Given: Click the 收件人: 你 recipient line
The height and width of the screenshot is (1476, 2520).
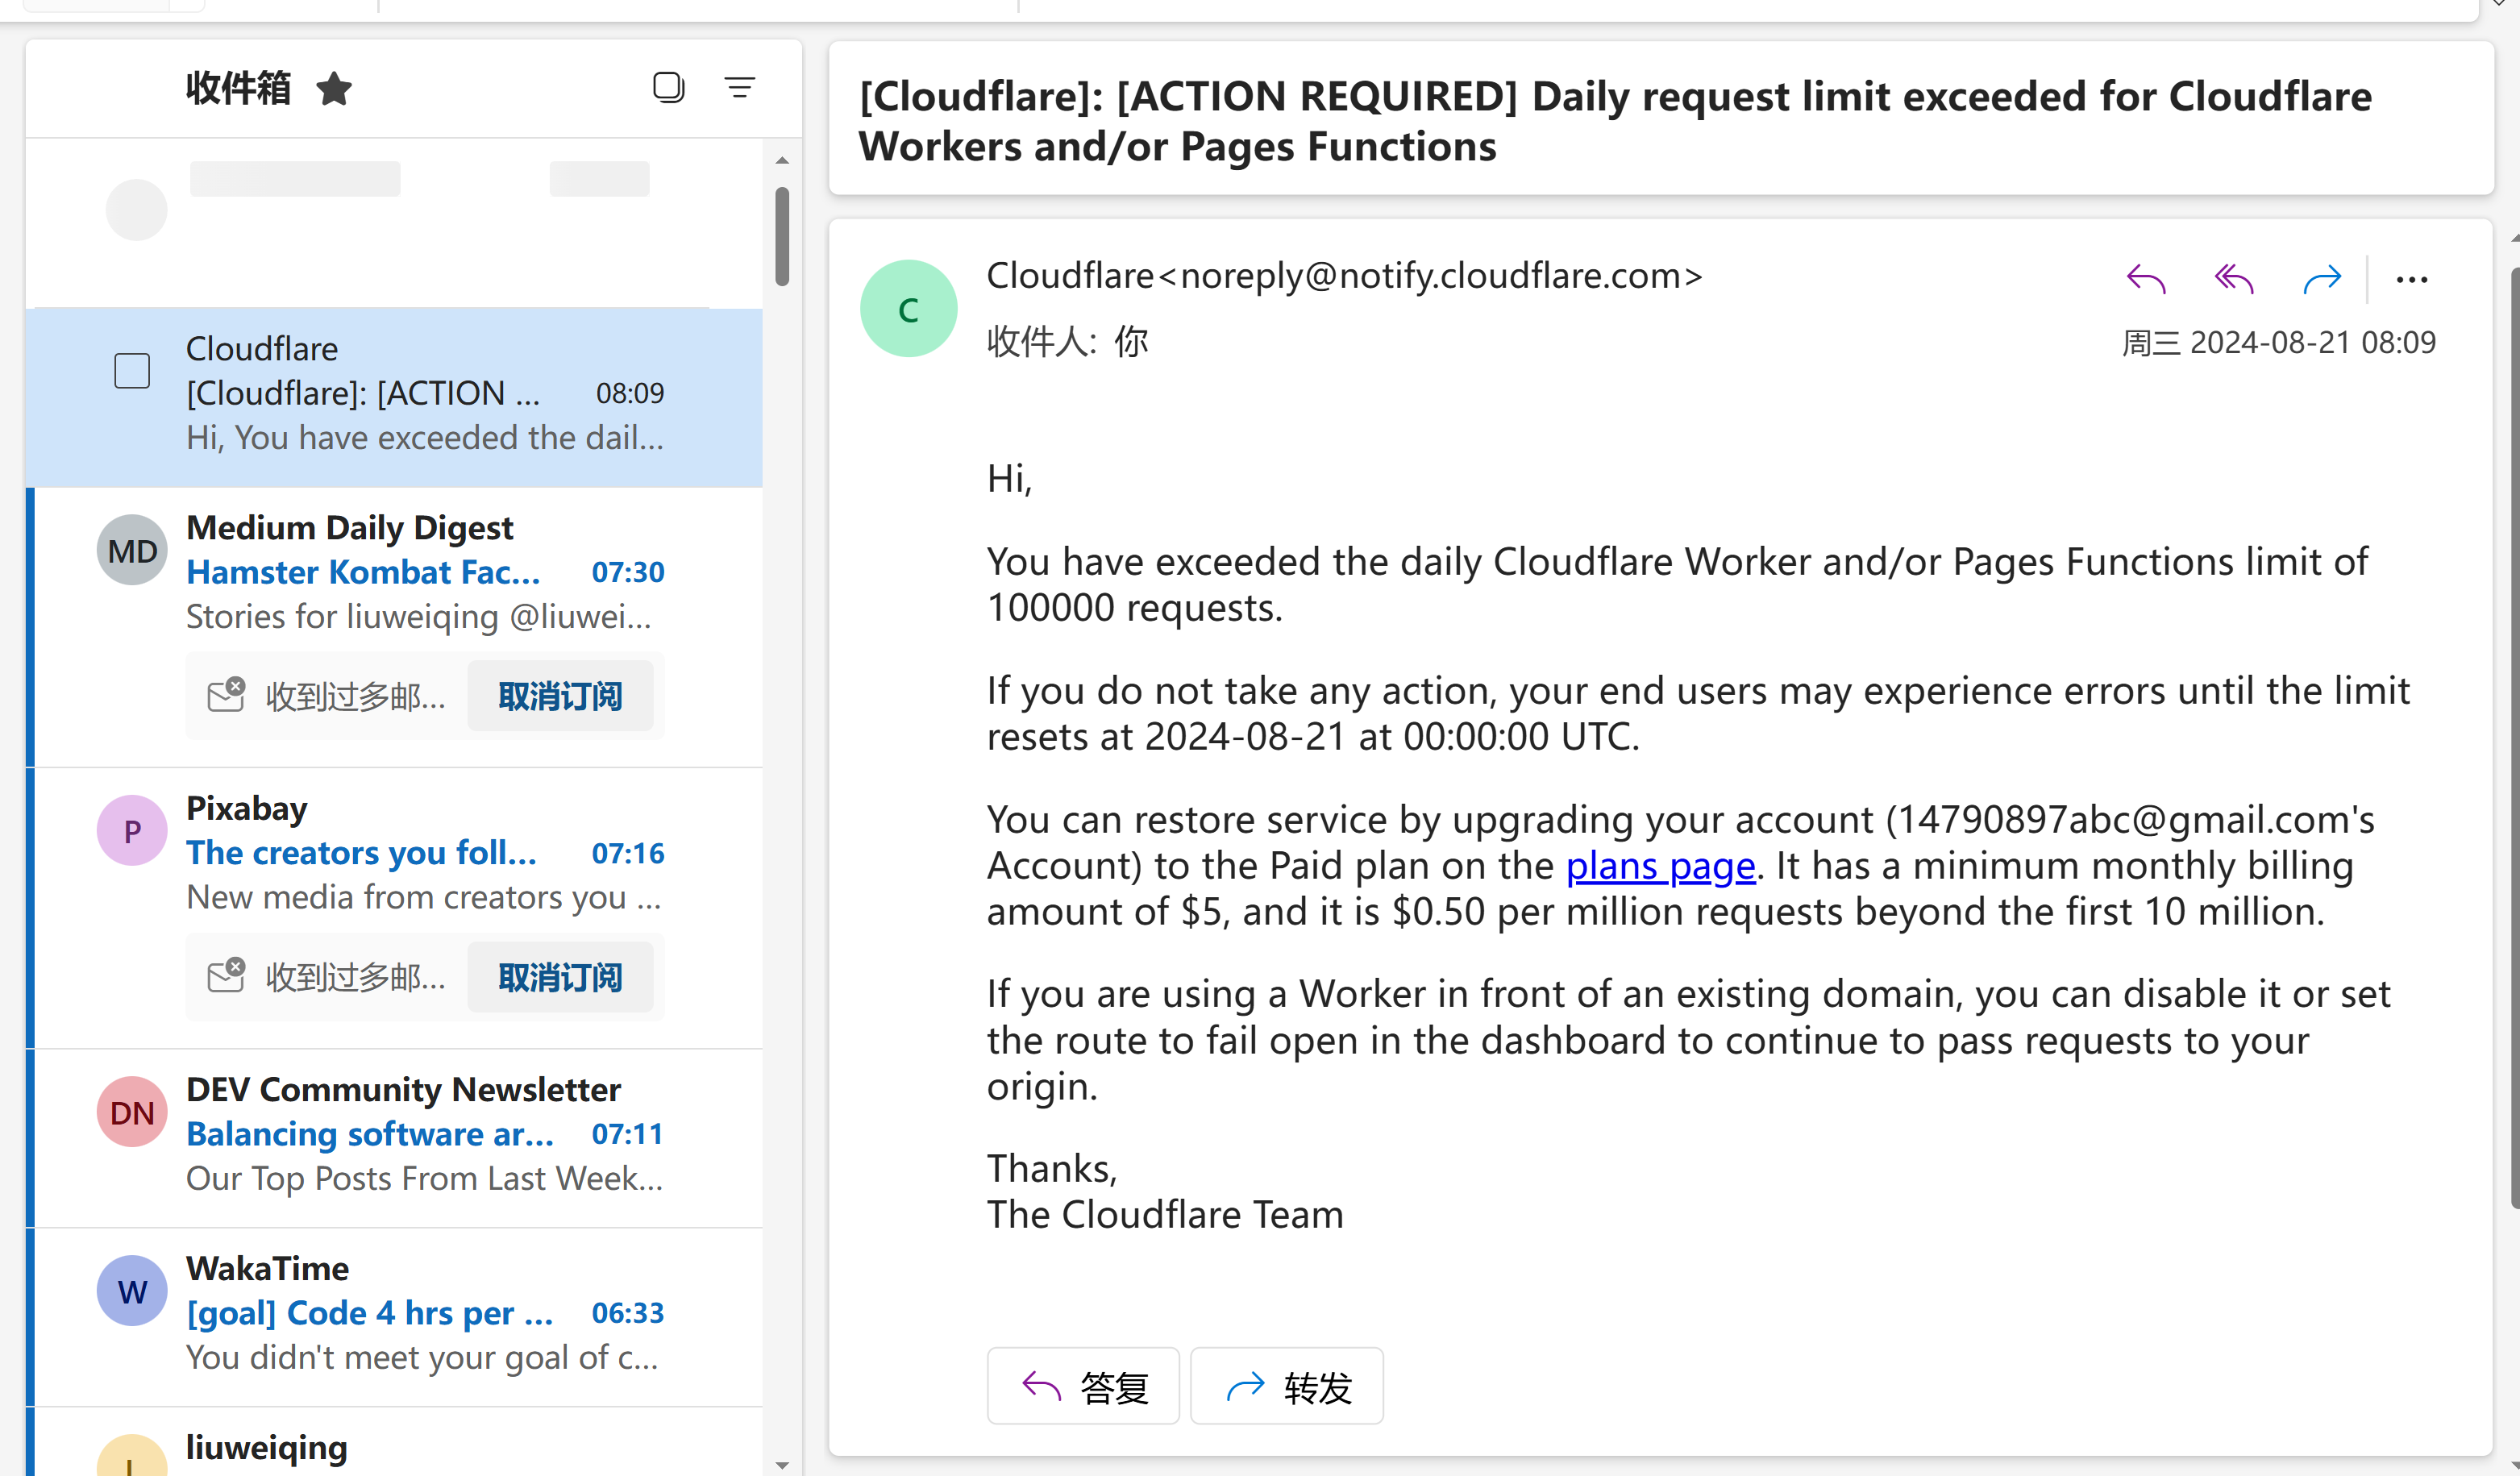Looking at the screenshot, I should [1067, 342].
